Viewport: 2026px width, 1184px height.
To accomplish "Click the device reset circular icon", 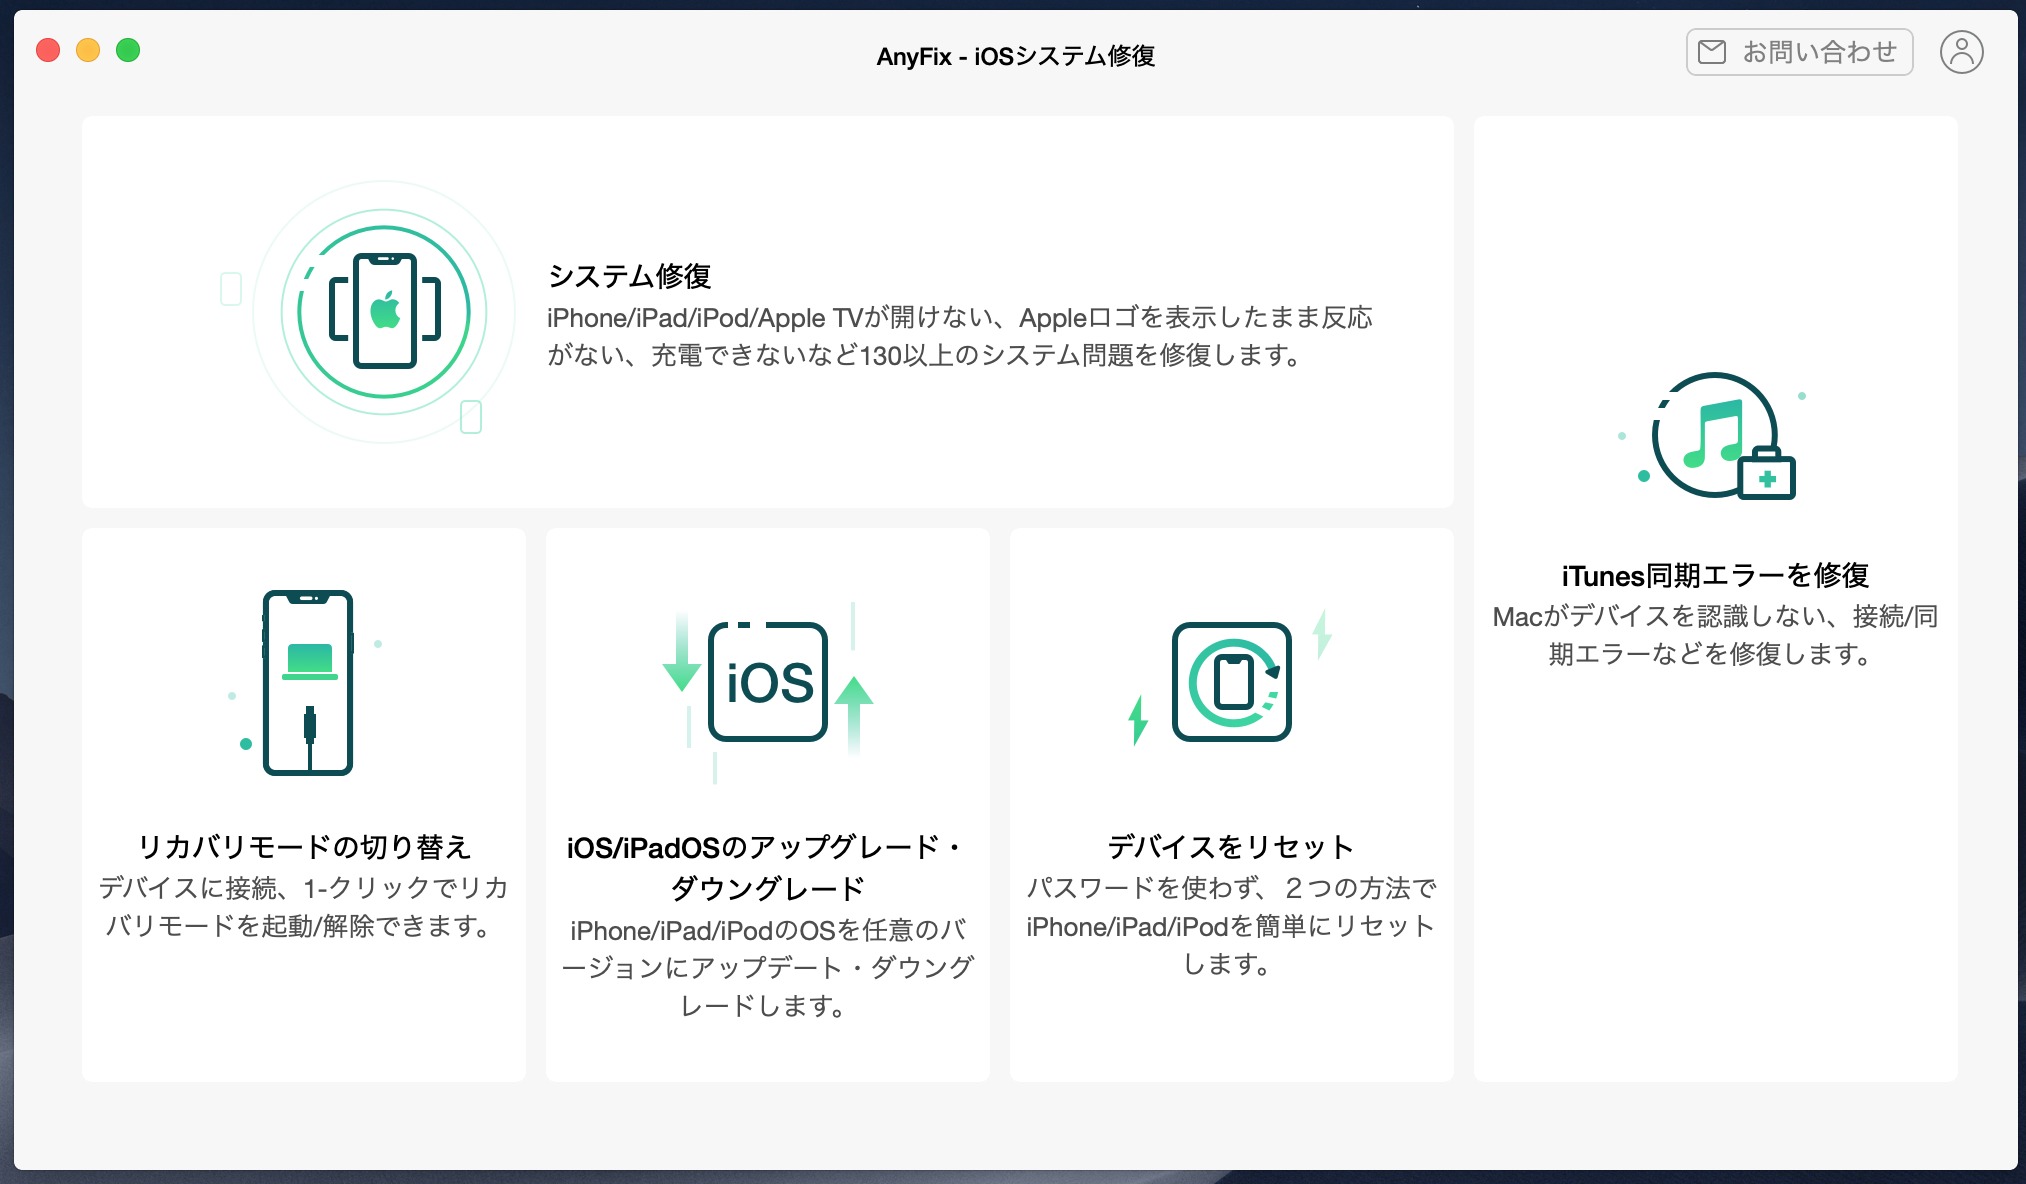I will [x=1231, y=682].
